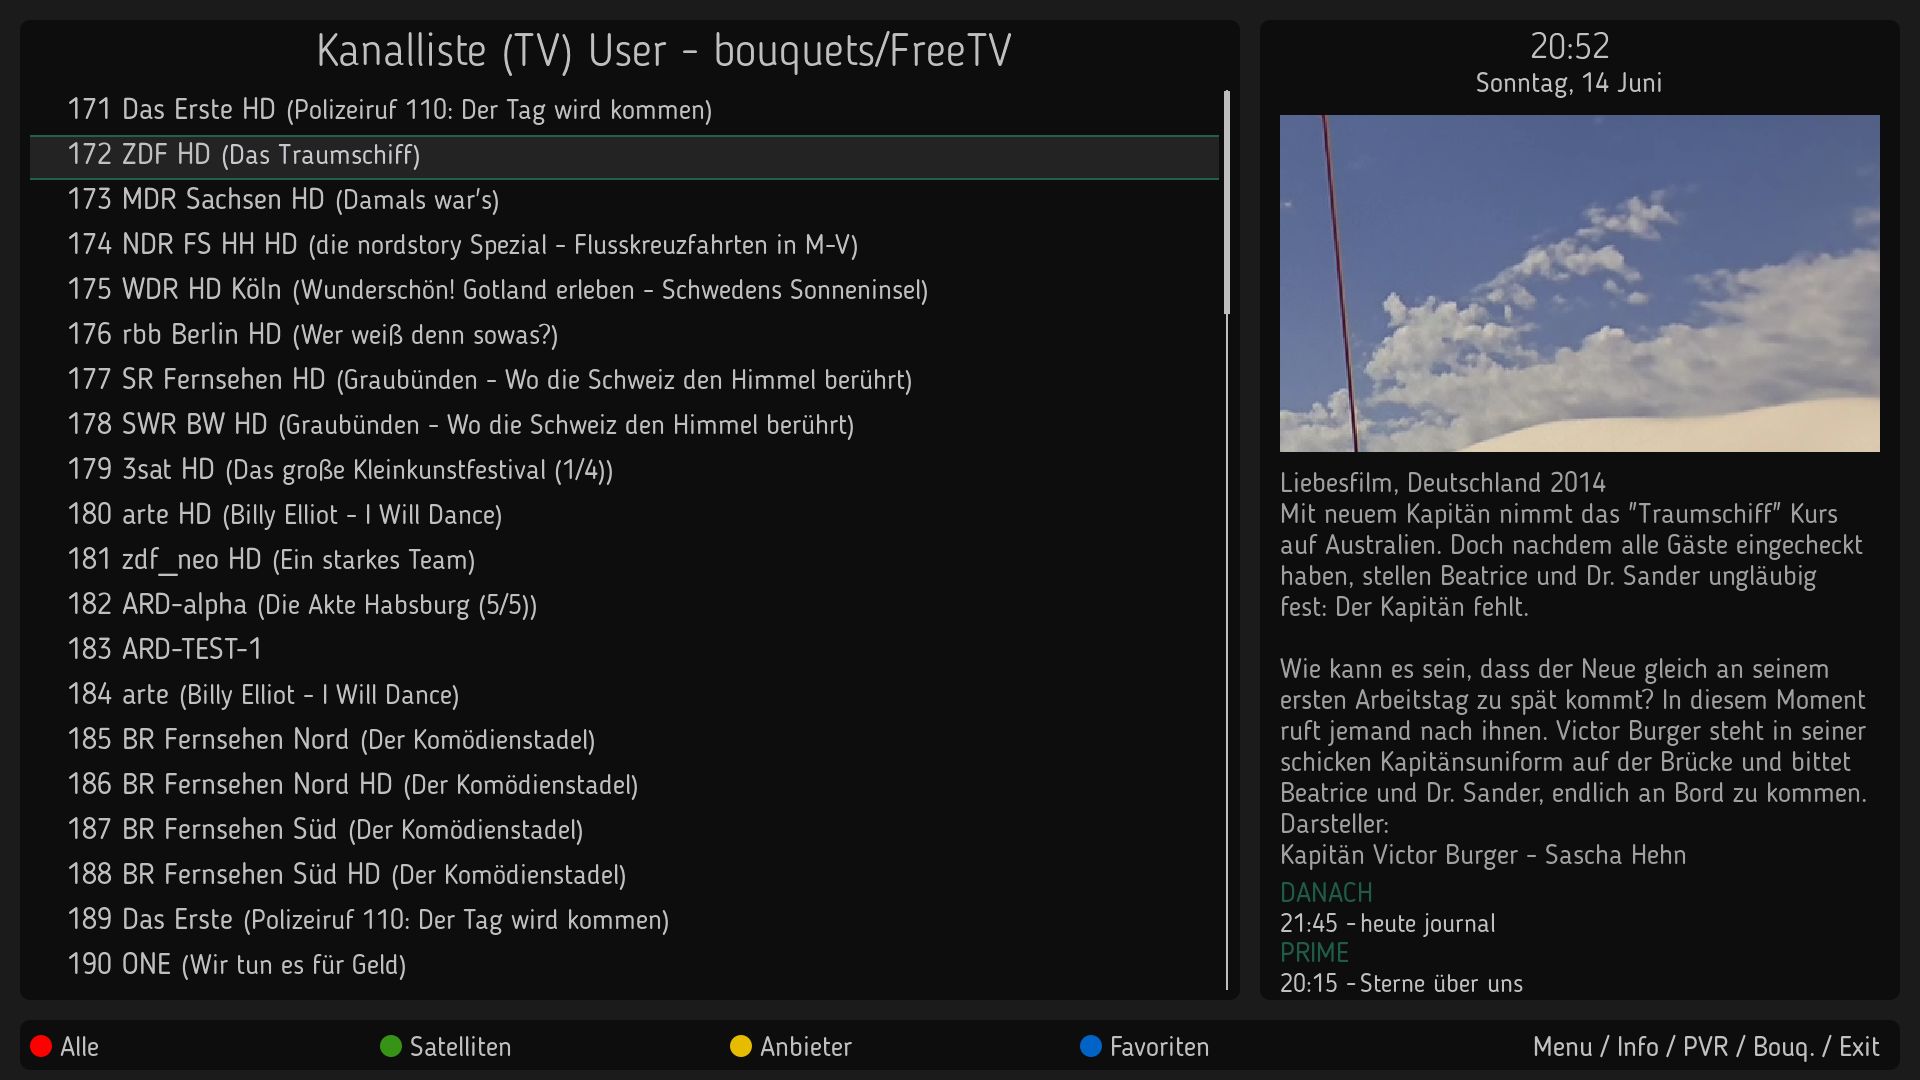1920x1080 pixels.
Task: Click the Satelliten text label
Action: 460,1047
